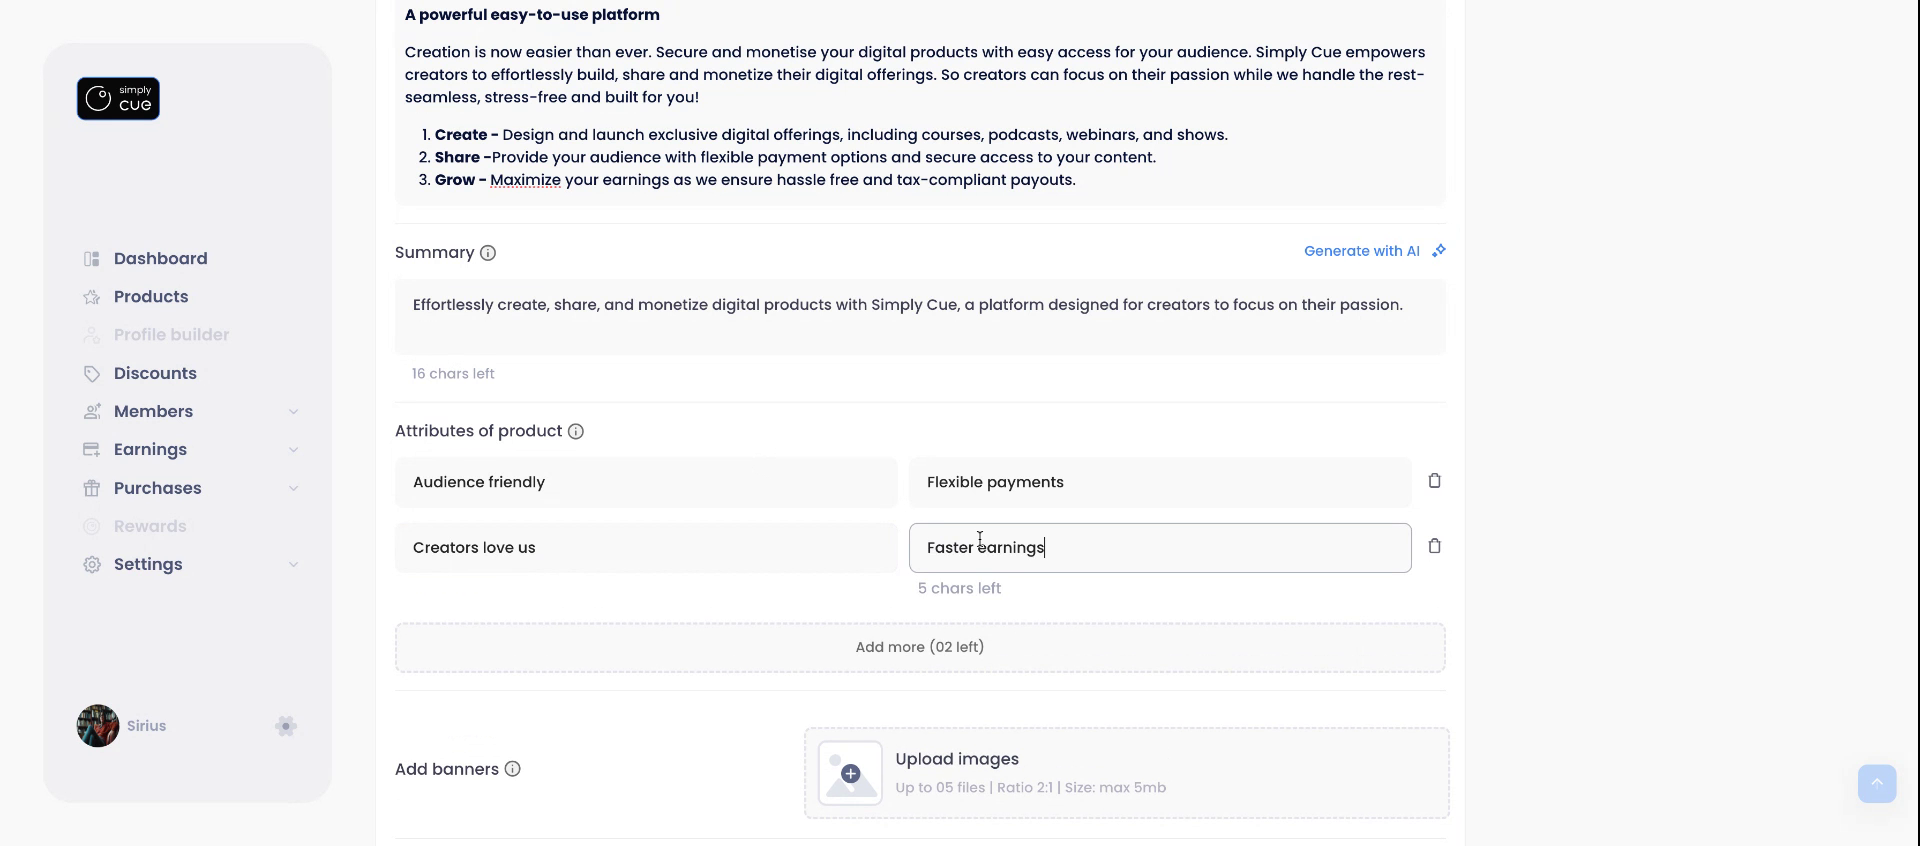Click the upload image placeholder icon
The image size is (1920, 846).
point(850,773)
